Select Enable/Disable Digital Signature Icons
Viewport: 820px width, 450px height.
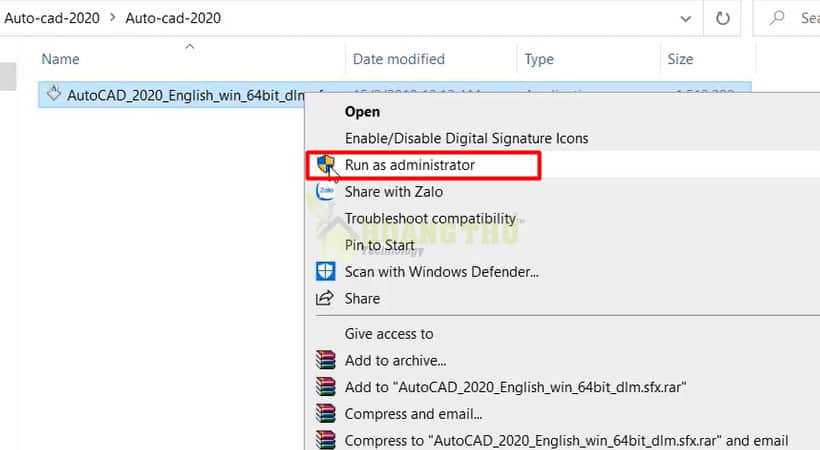point(466,138)
